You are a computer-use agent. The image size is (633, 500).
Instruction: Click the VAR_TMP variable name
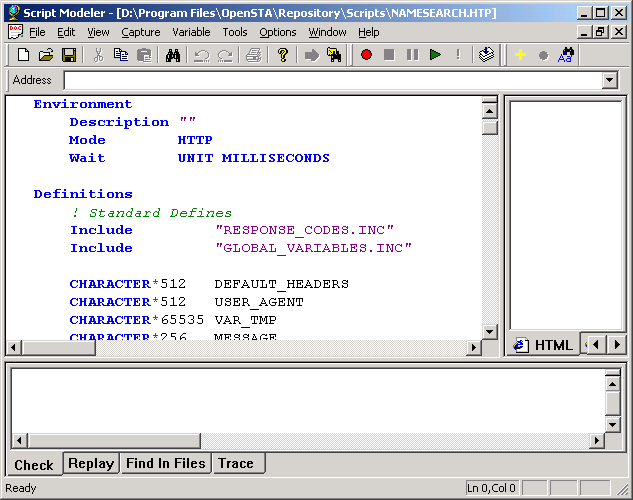coord(245,320)
